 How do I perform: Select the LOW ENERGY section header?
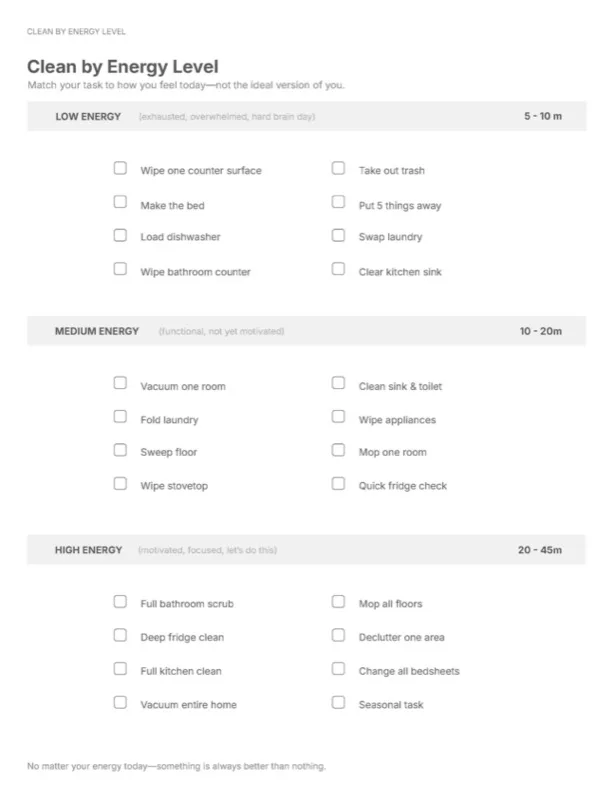307,116
